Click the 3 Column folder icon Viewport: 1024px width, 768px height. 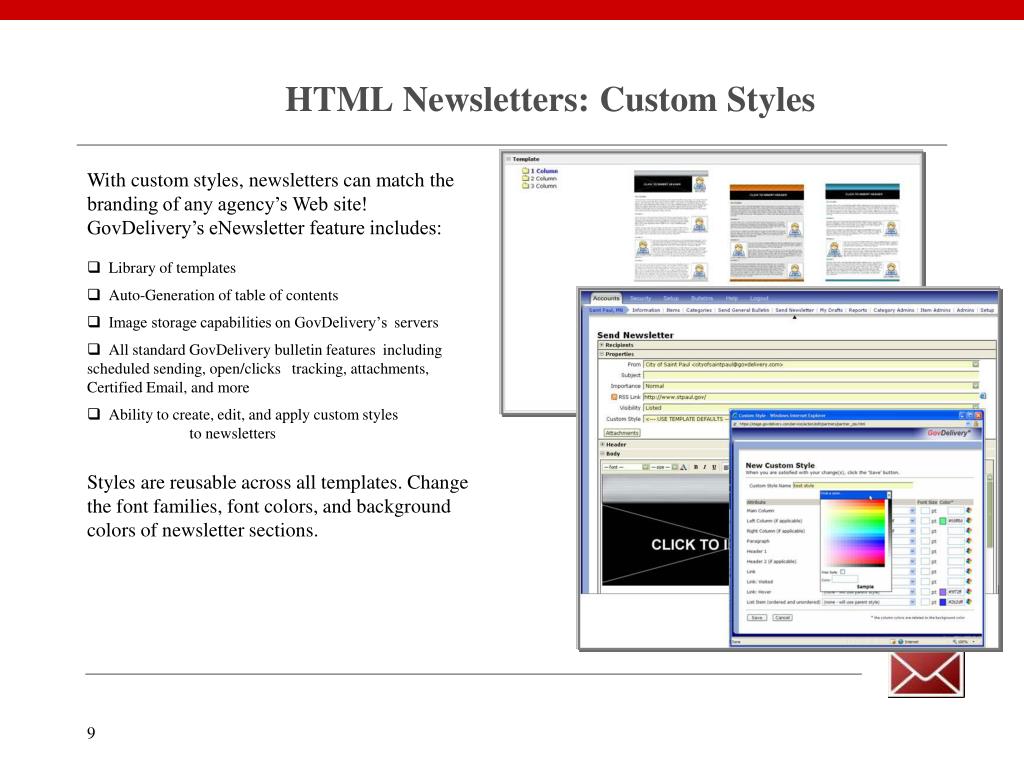click(524, 186)
